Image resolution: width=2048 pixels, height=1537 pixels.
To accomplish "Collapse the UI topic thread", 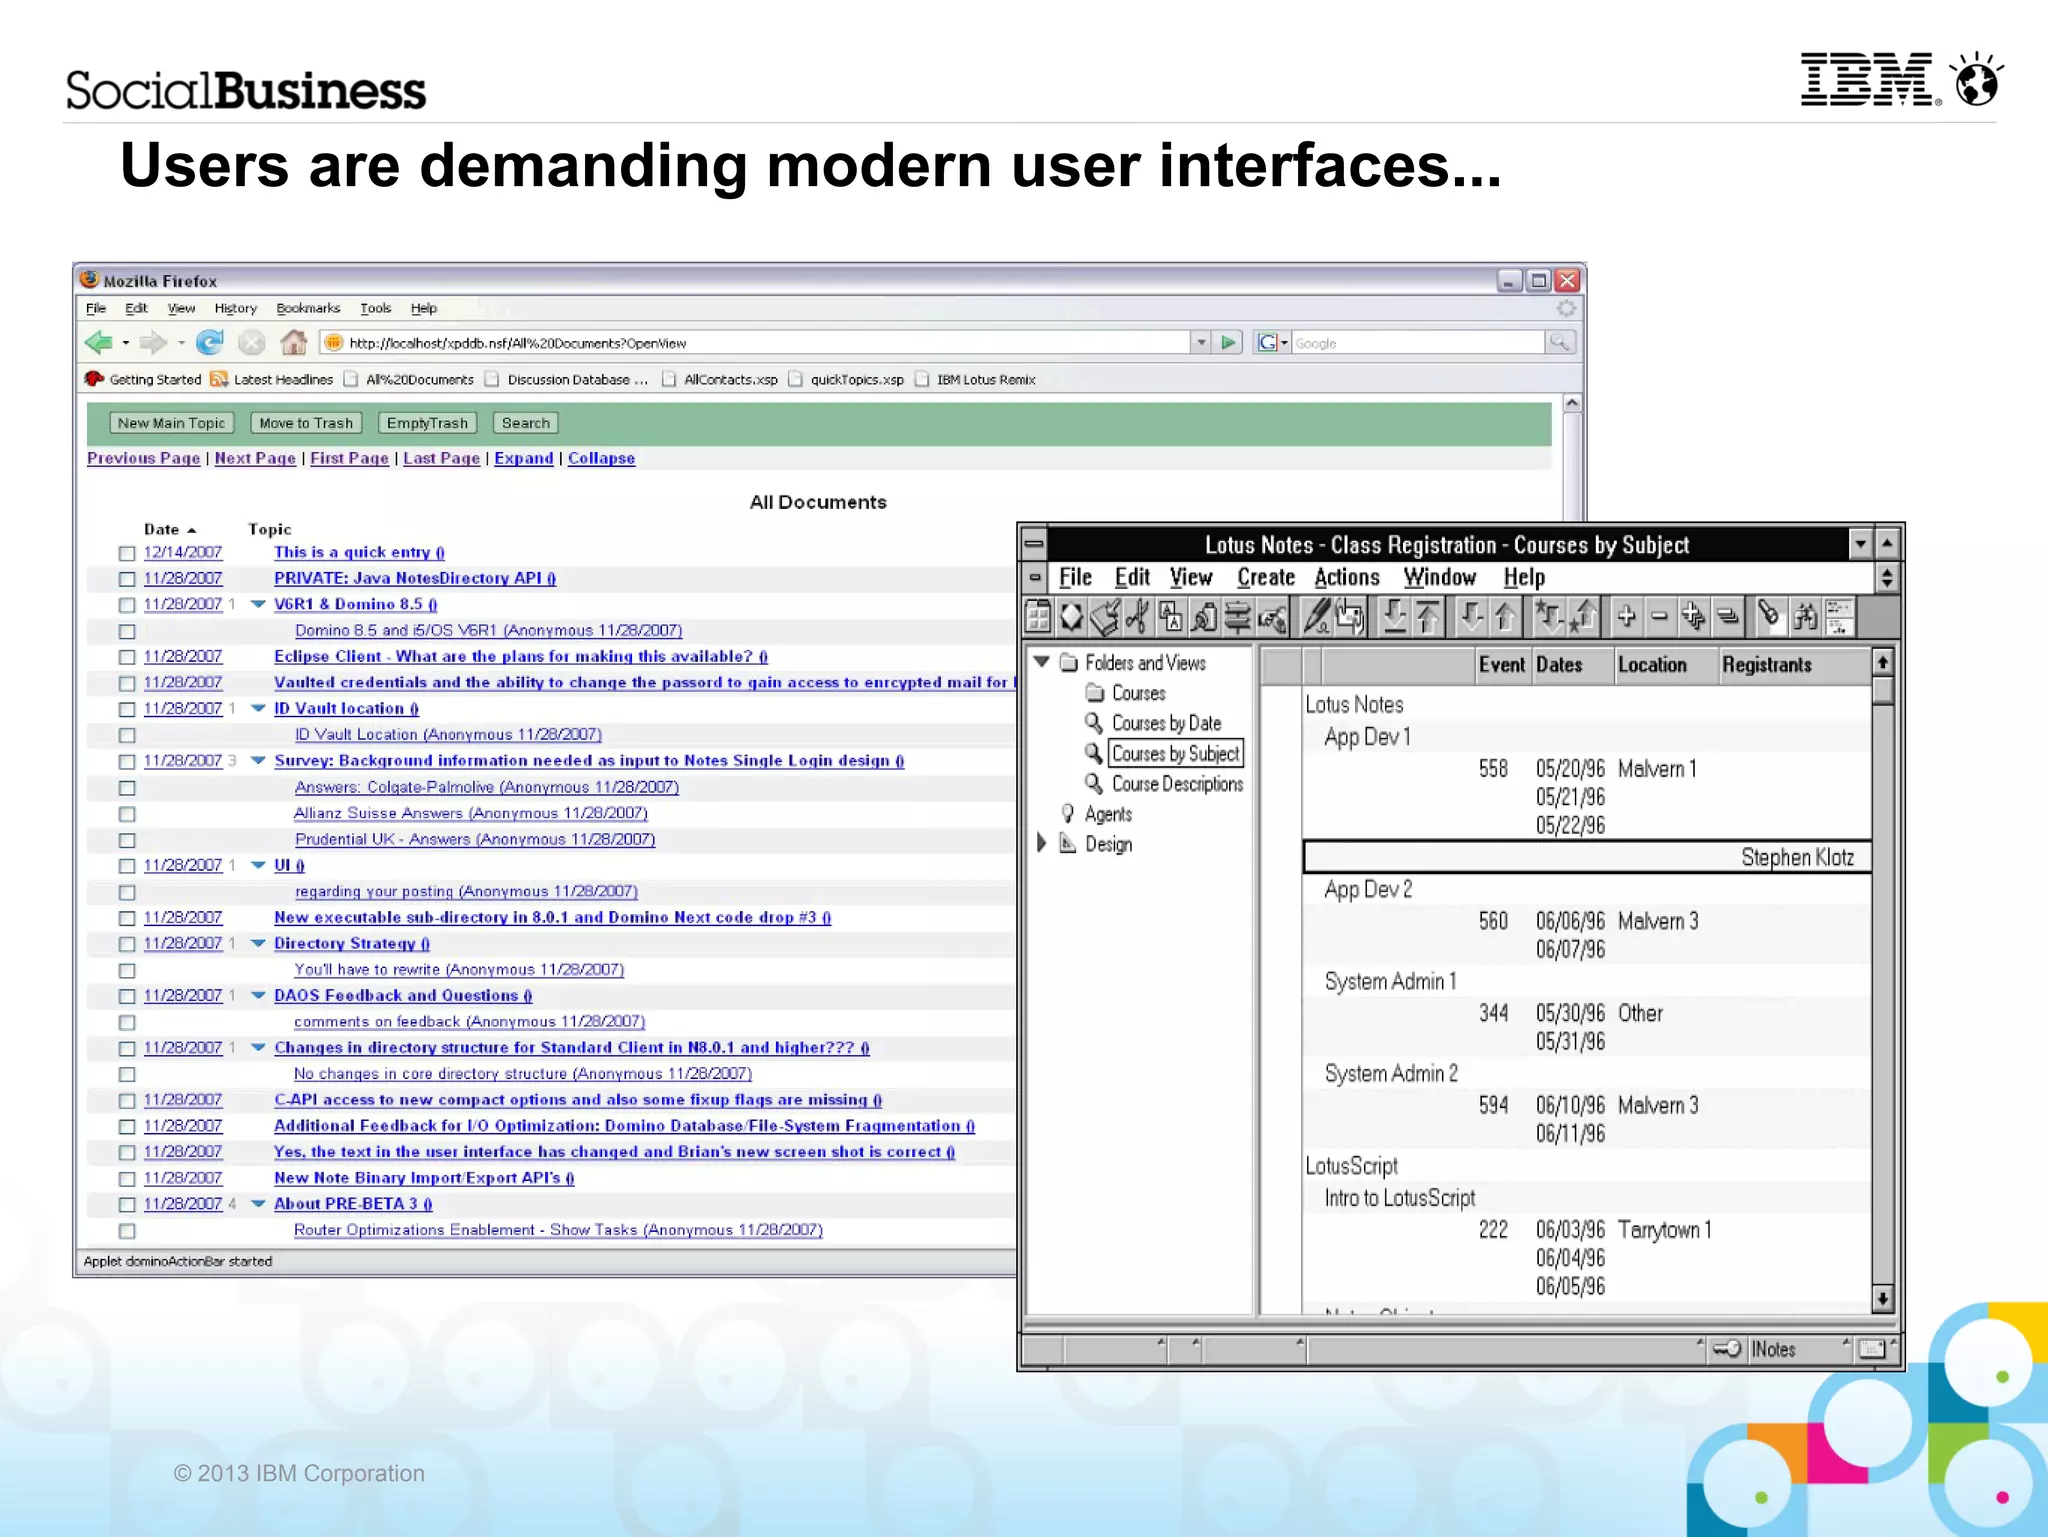I will [x=258, y=865].
